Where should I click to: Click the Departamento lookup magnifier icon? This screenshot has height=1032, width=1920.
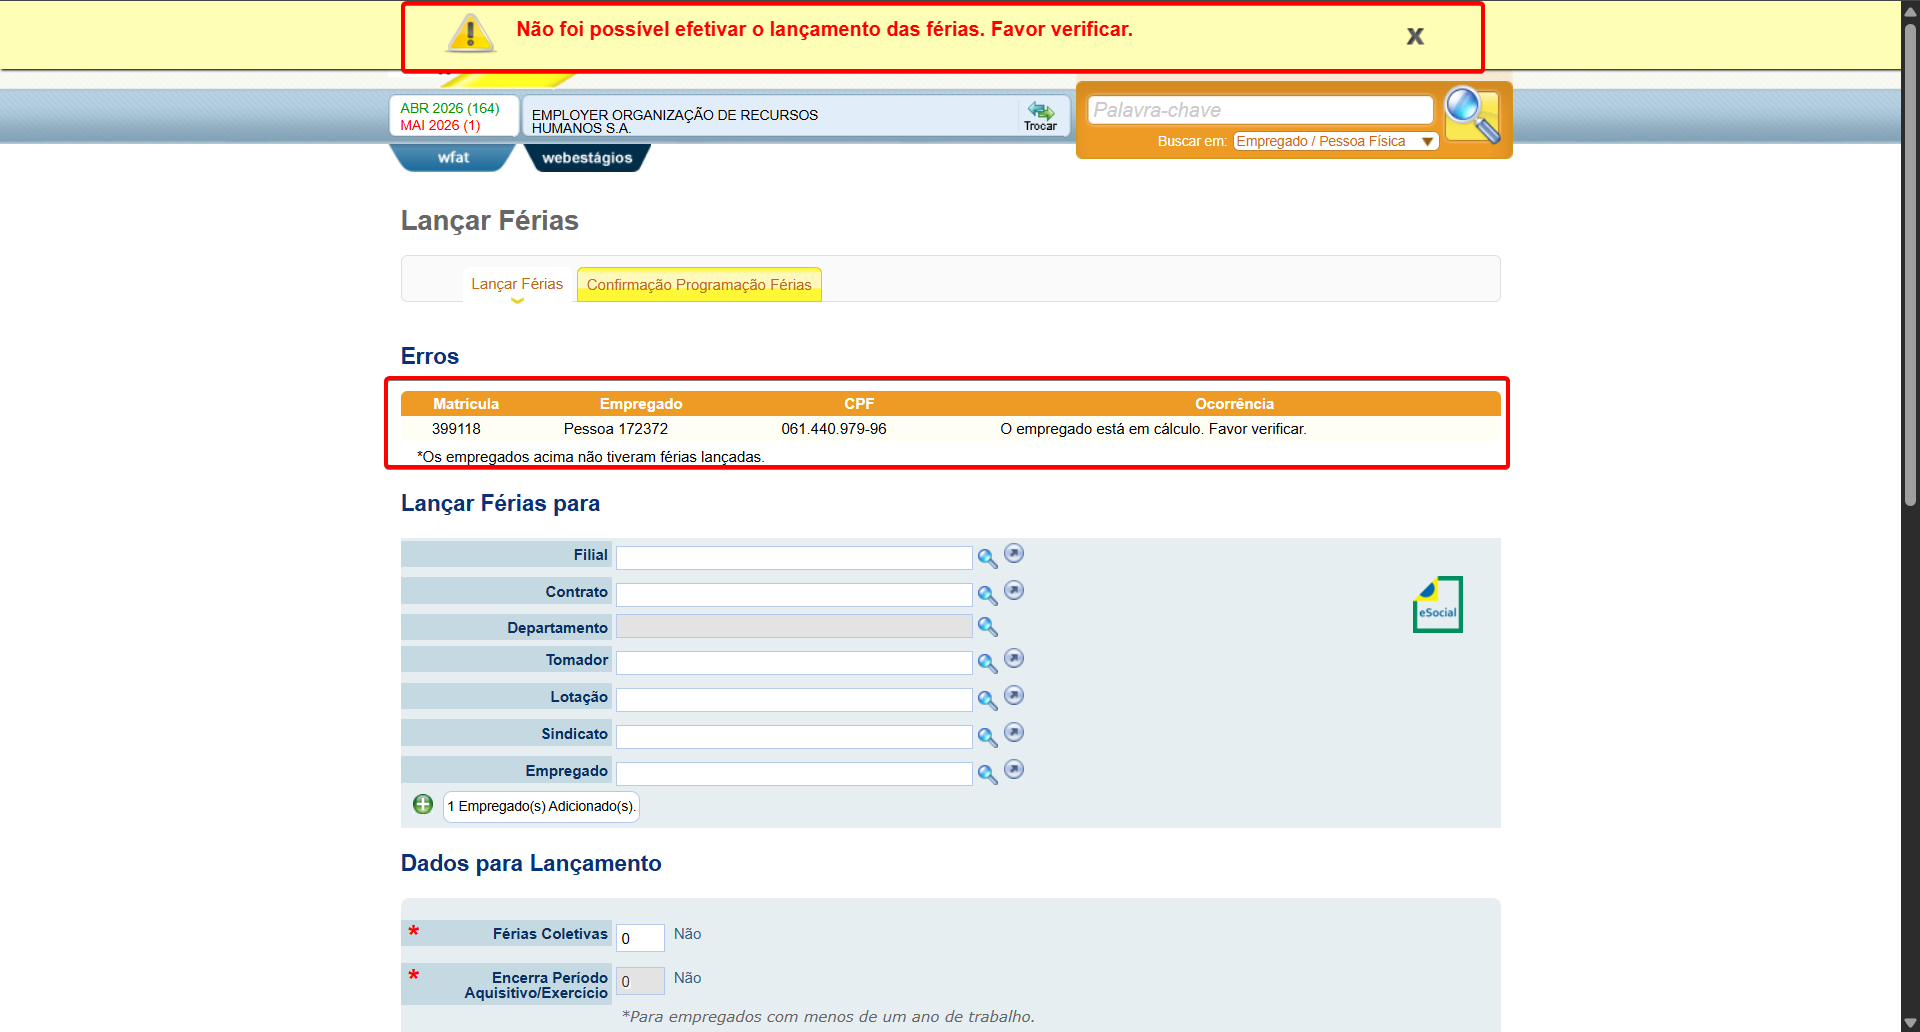pos(987,627)
